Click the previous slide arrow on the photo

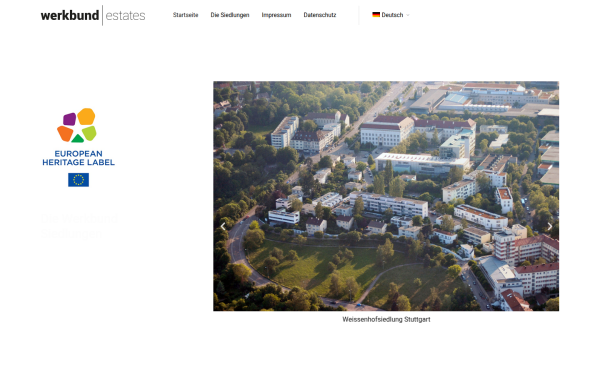pyautogui.click(x=223, y=227)
